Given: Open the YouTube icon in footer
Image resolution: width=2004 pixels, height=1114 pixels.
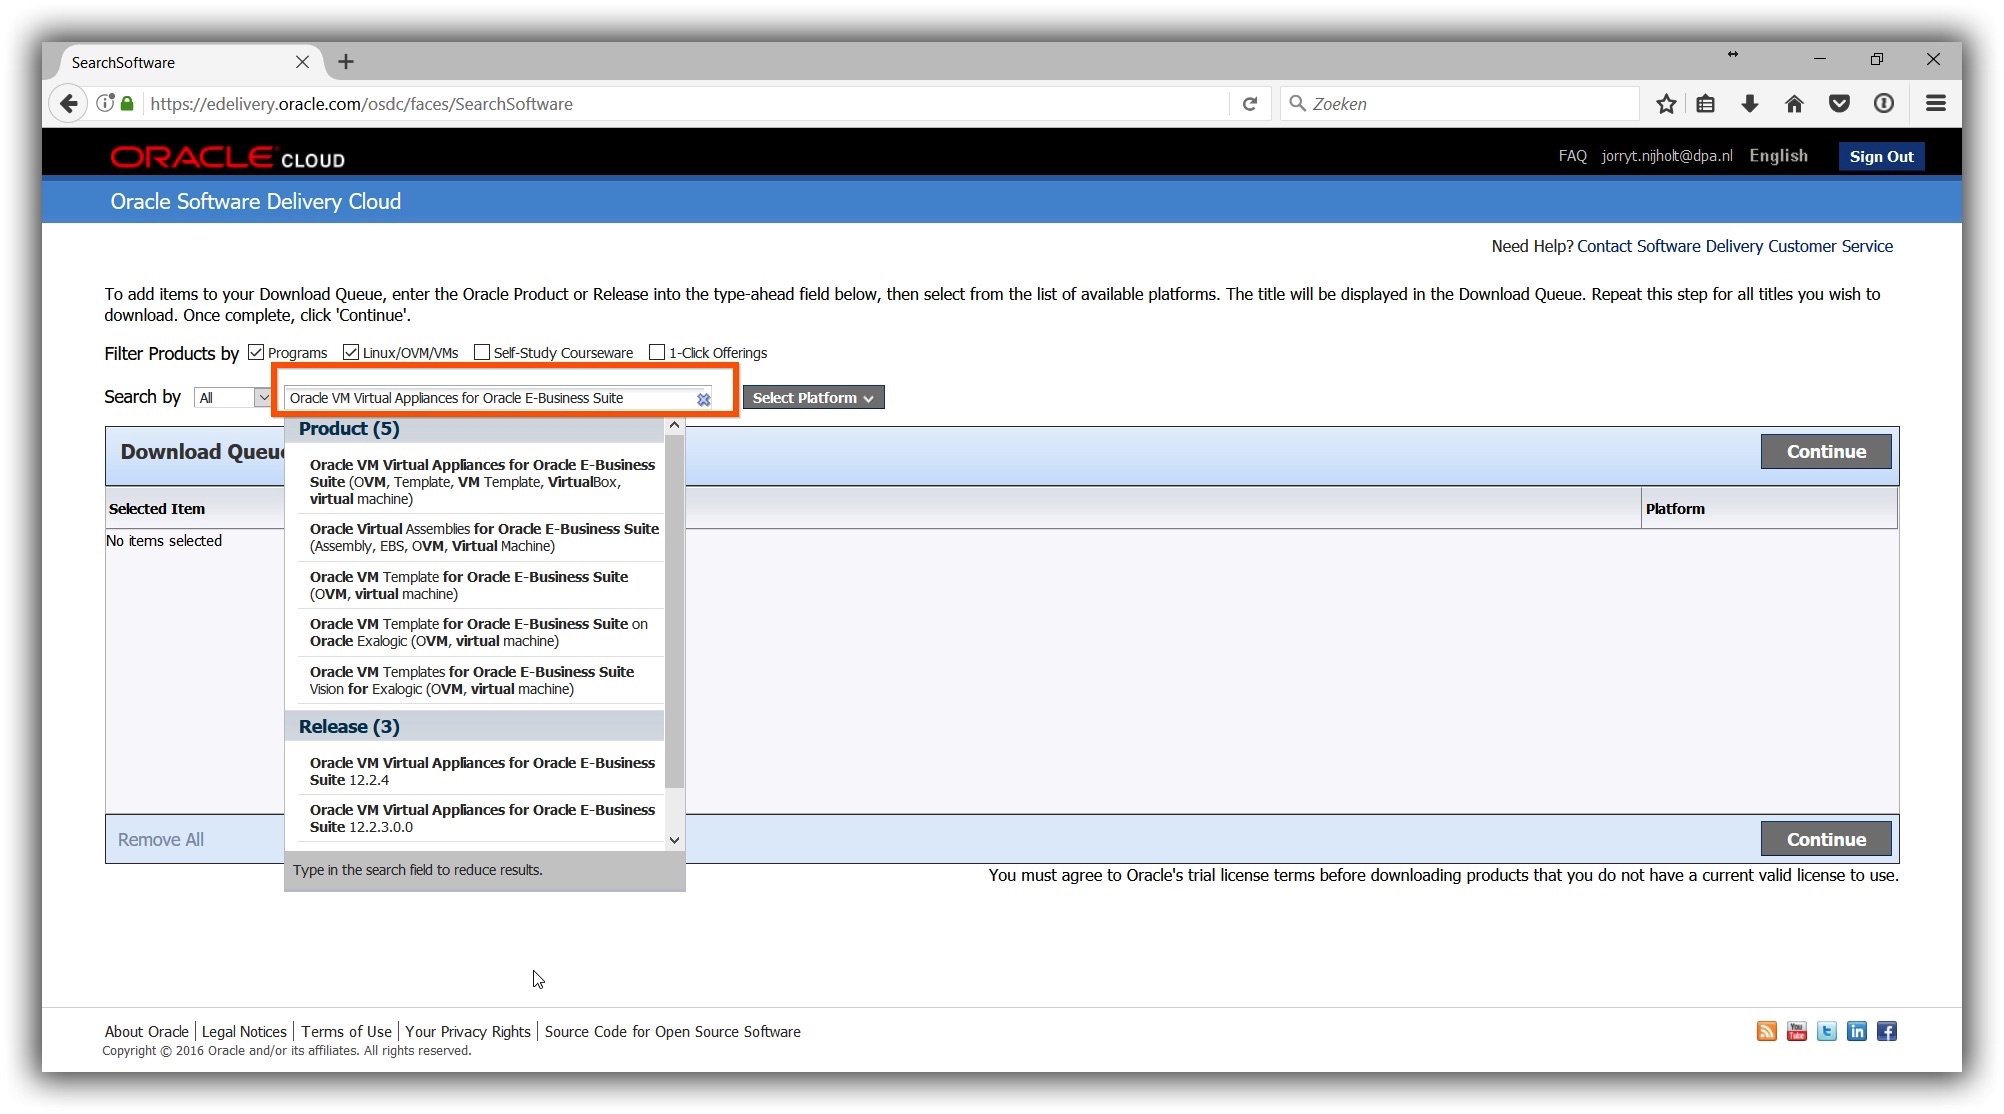Looking at the screenshot, I should [1796, 1032].
